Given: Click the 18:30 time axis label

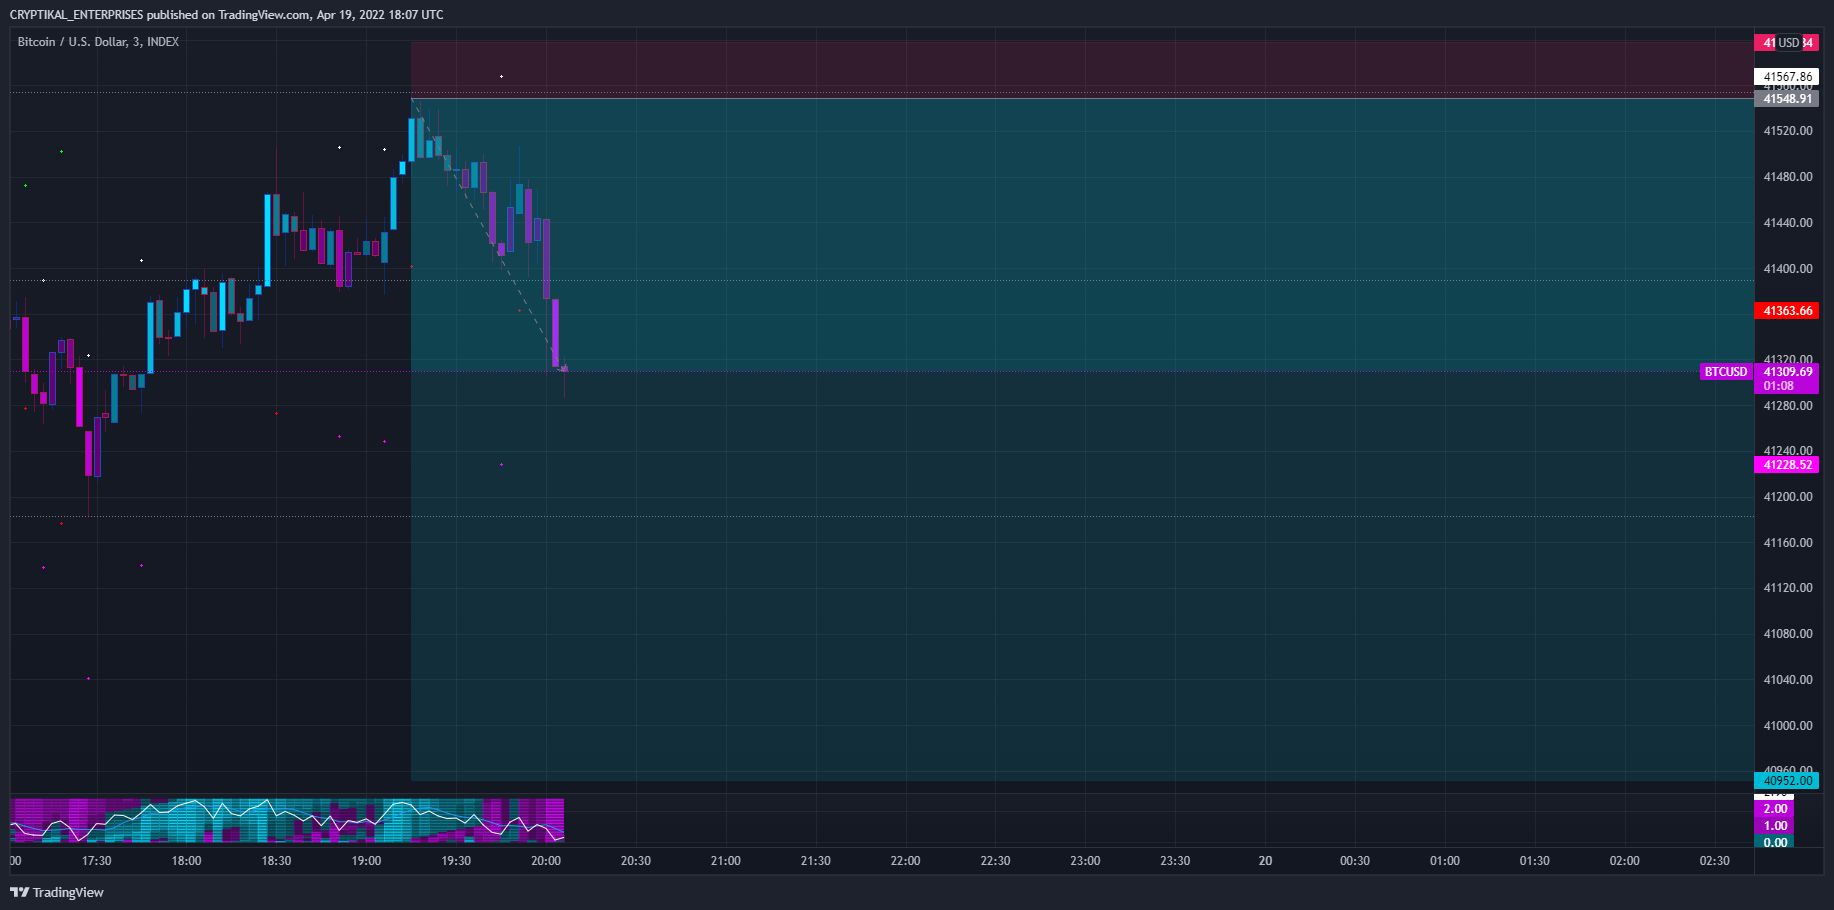Looking at the screenshot, I should 276,861.
